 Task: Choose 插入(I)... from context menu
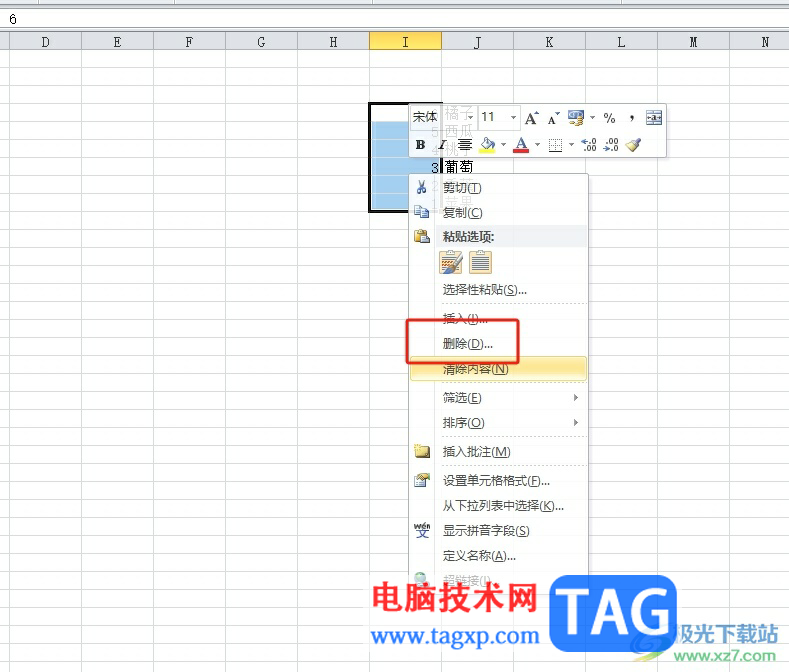pos(498,318)
